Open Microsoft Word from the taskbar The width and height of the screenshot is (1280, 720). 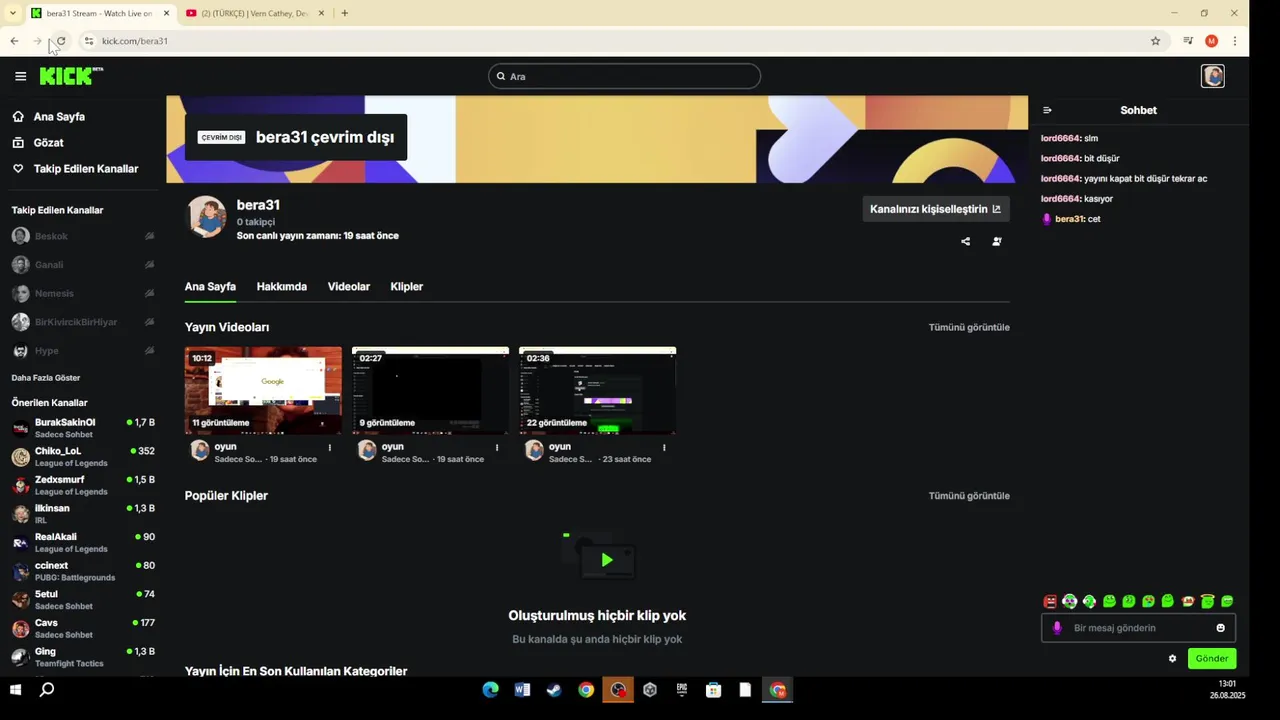point(522,690)
